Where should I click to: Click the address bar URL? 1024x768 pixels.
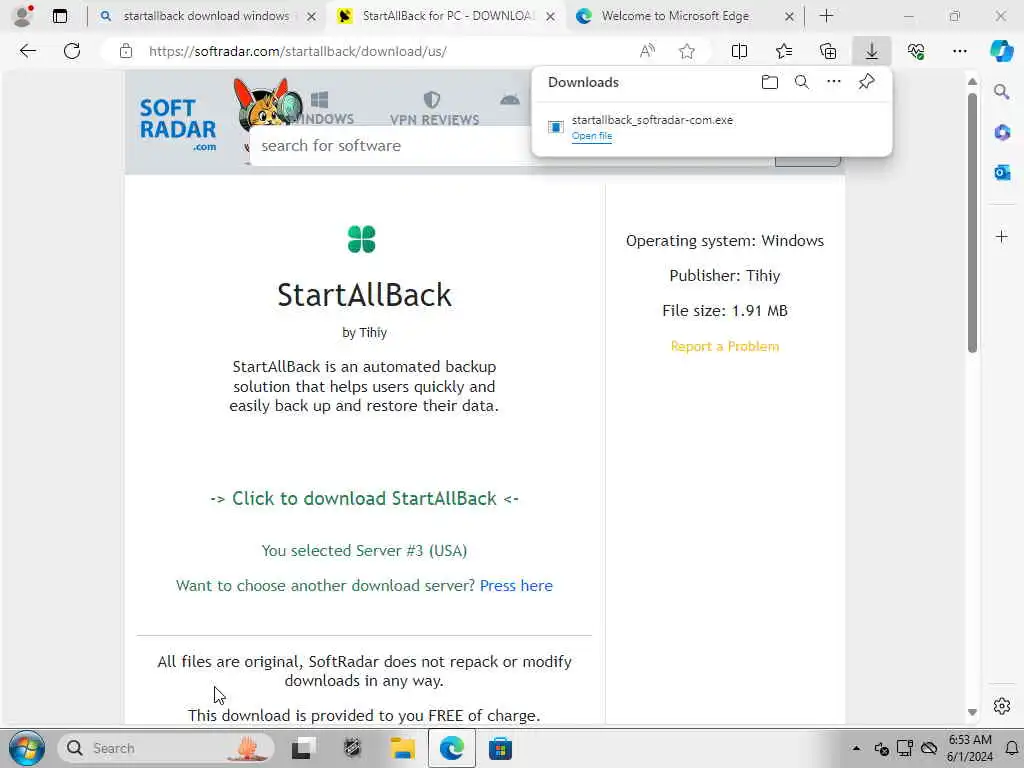point(298,51)
